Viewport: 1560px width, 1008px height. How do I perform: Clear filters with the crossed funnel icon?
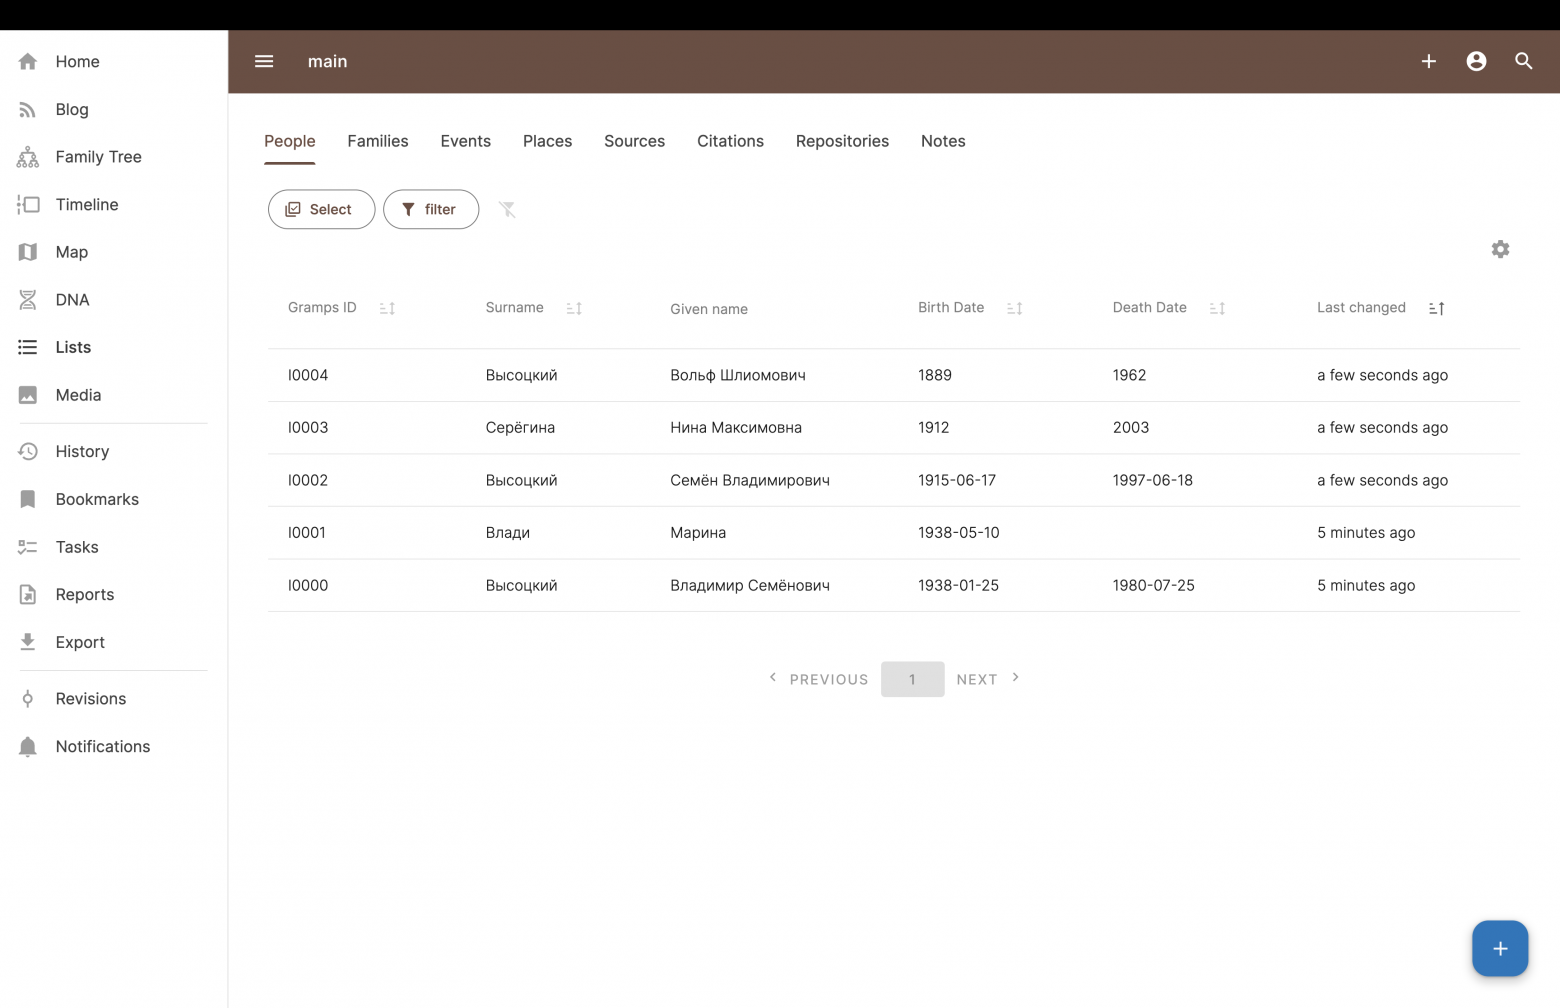pyautogui.click(x=507, y=209)
